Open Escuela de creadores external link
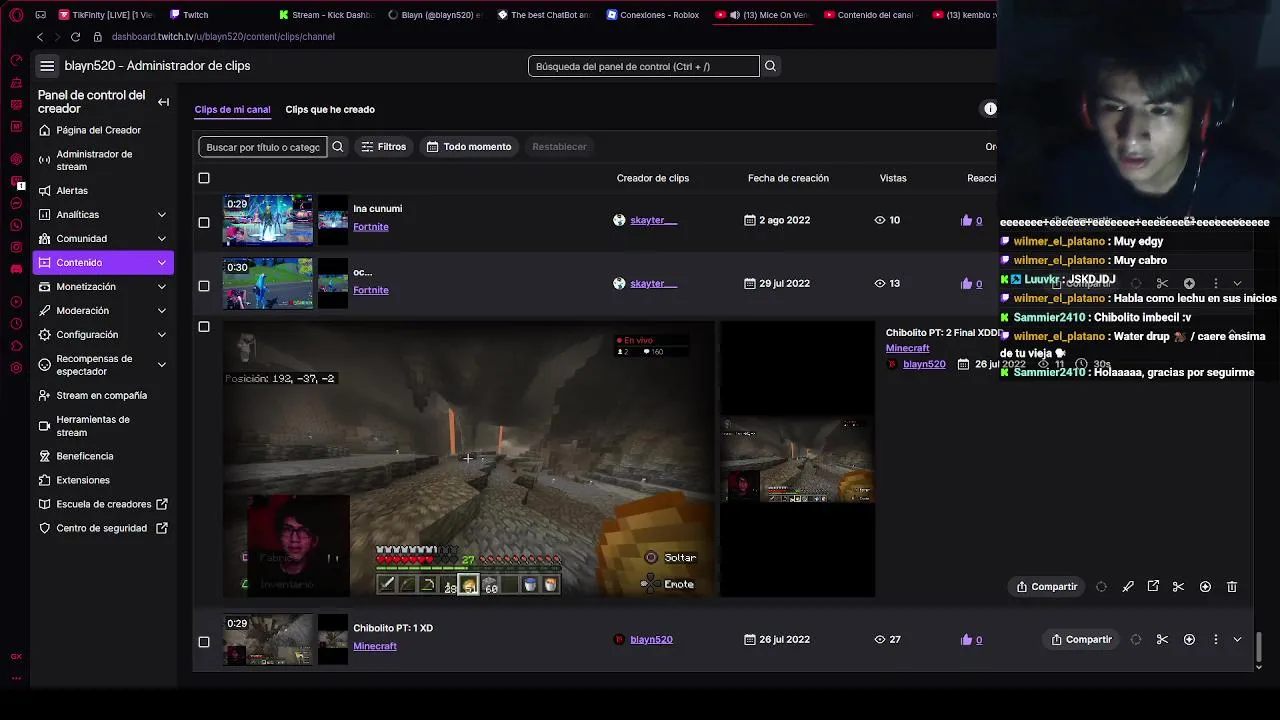Viewport: 1280px width, 720px height. coord(101,504)
